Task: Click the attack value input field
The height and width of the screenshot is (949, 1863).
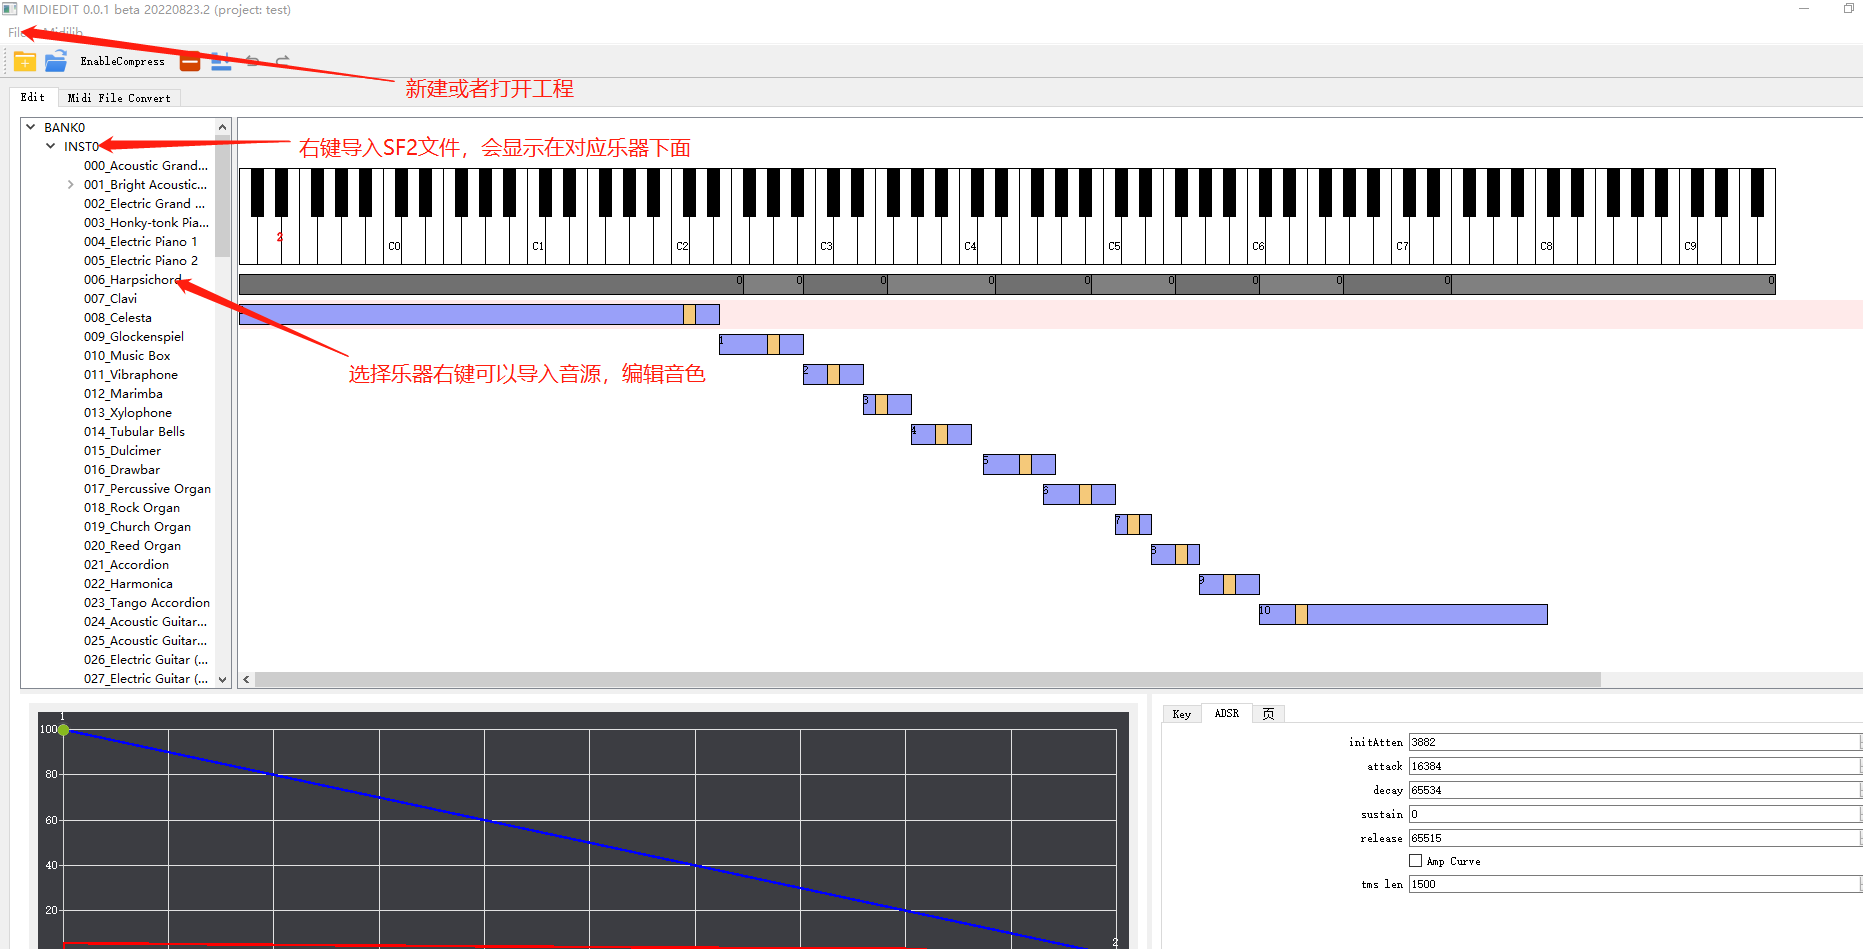Action: point(1632,766)
